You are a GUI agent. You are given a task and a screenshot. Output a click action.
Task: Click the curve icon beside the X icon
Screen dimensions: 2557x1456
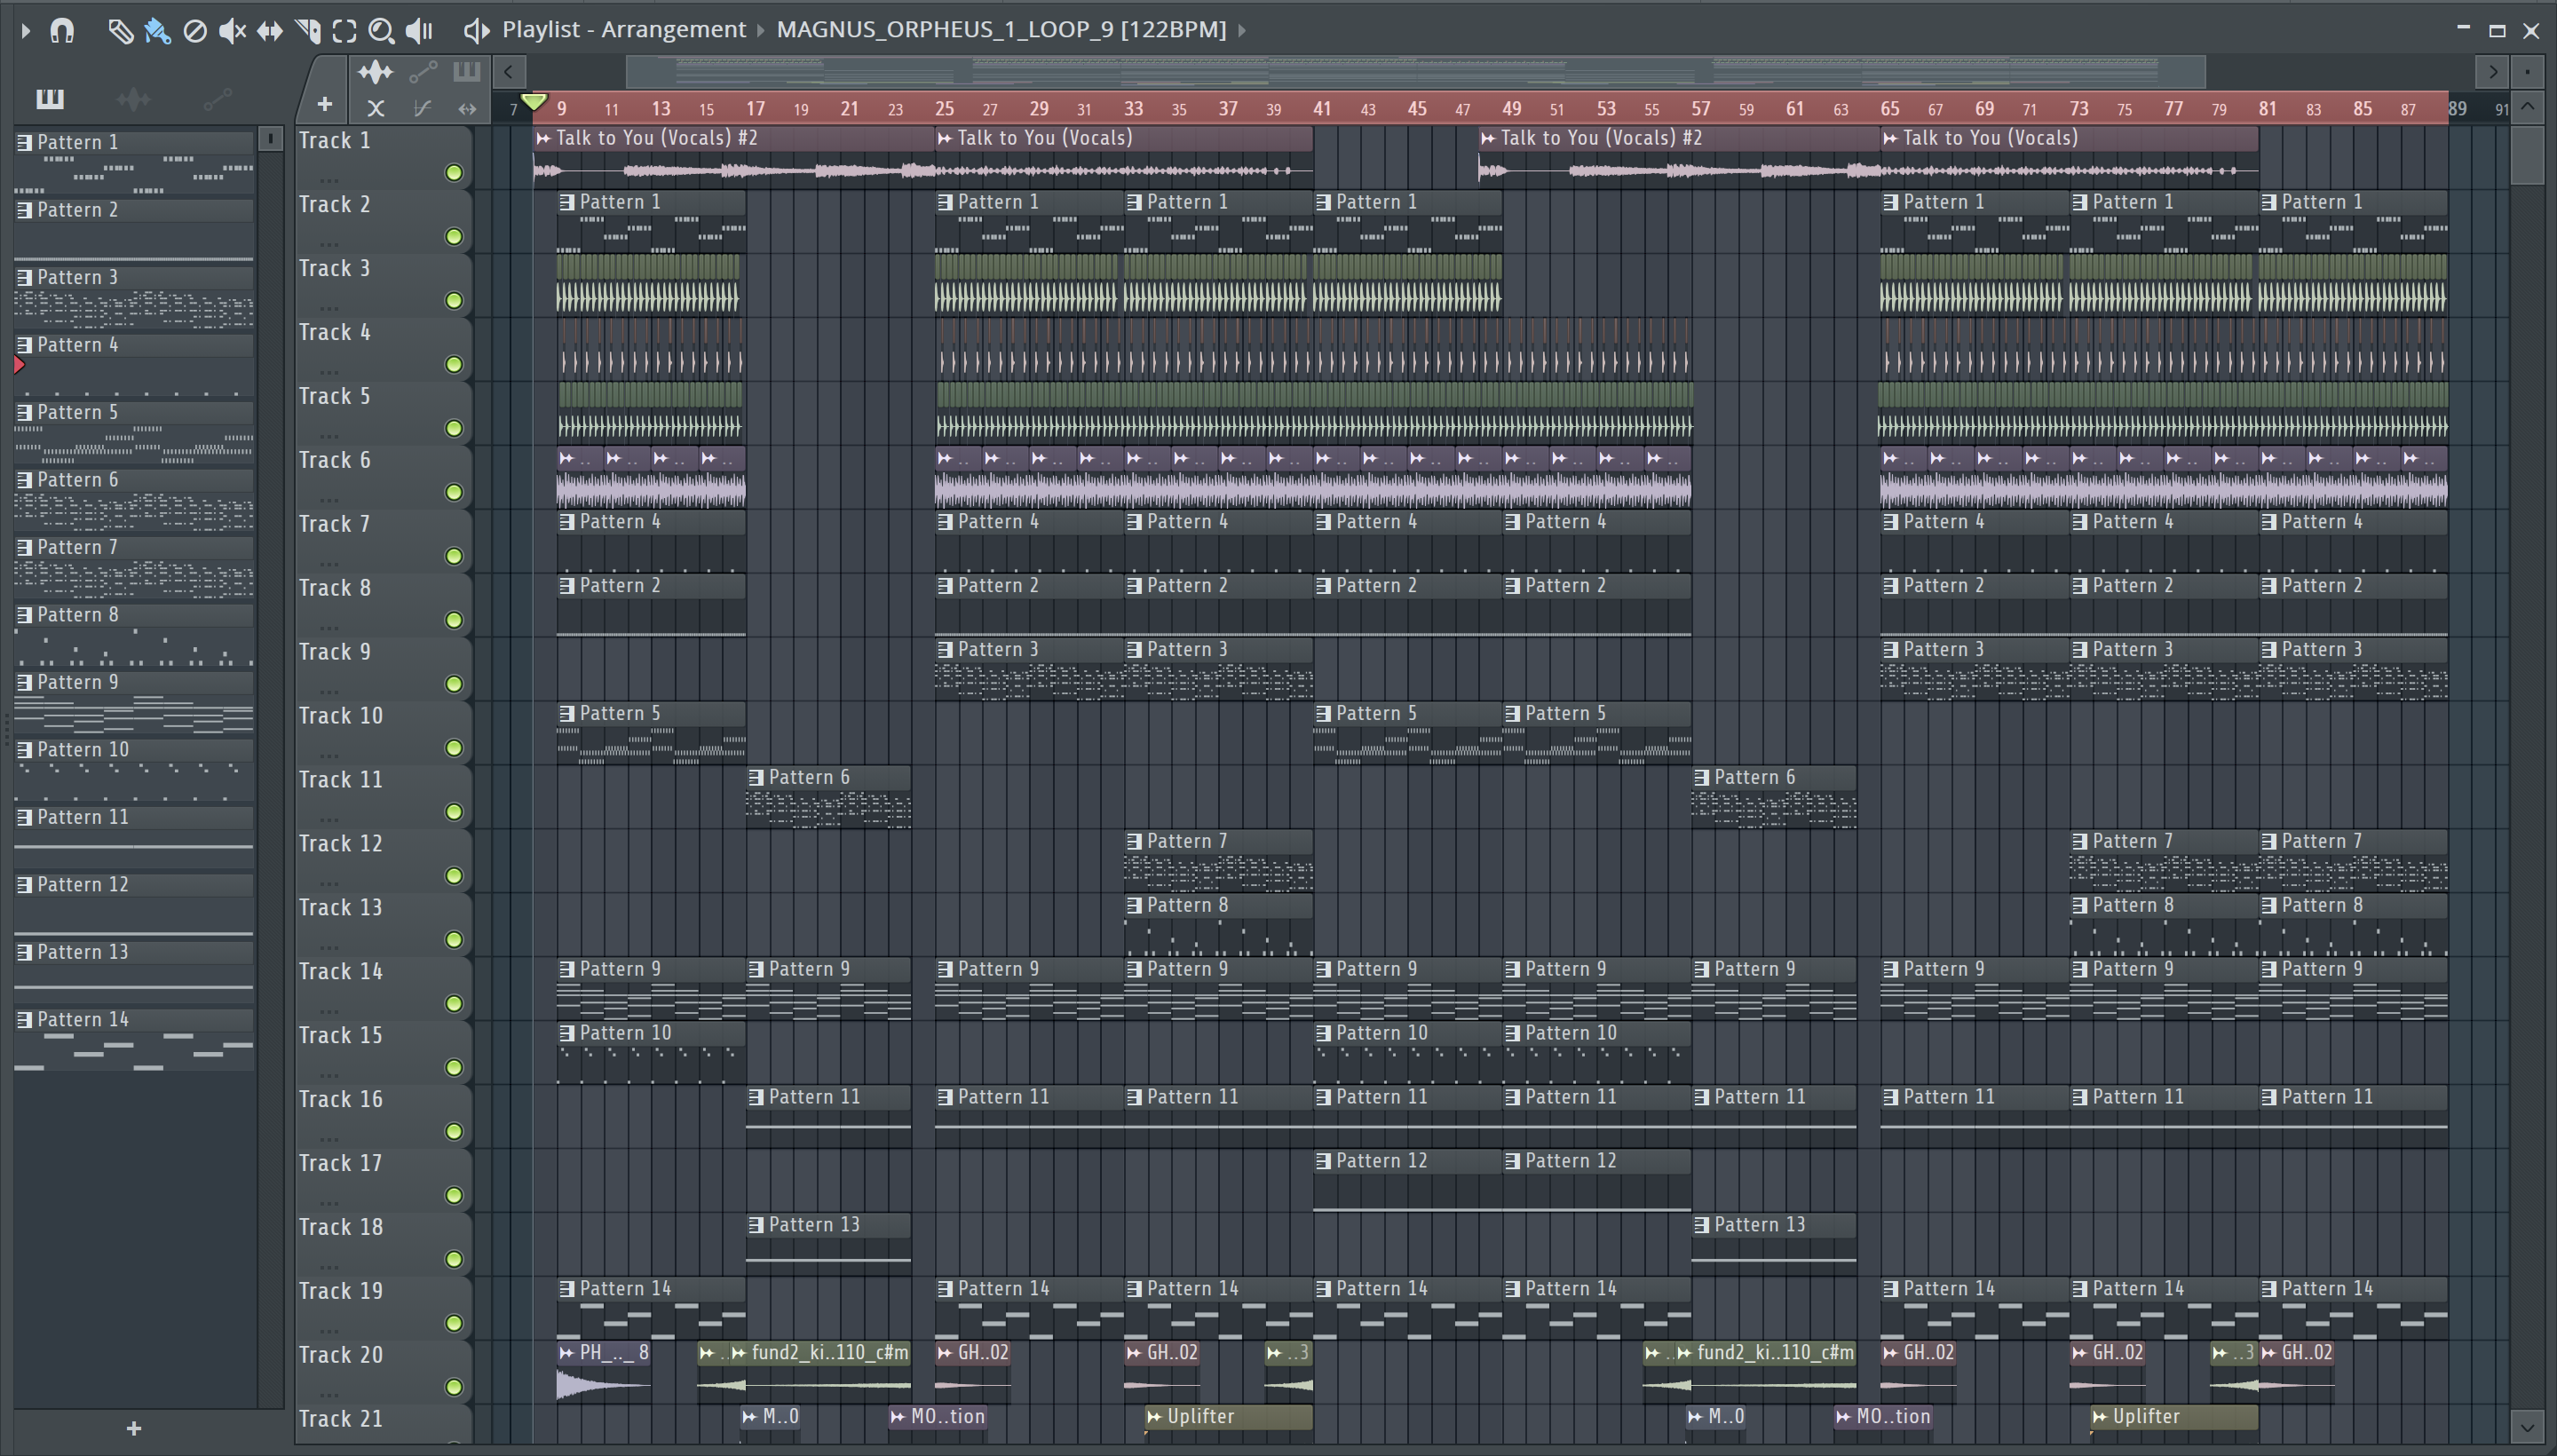pyautogui.click(x=422, y=108)
